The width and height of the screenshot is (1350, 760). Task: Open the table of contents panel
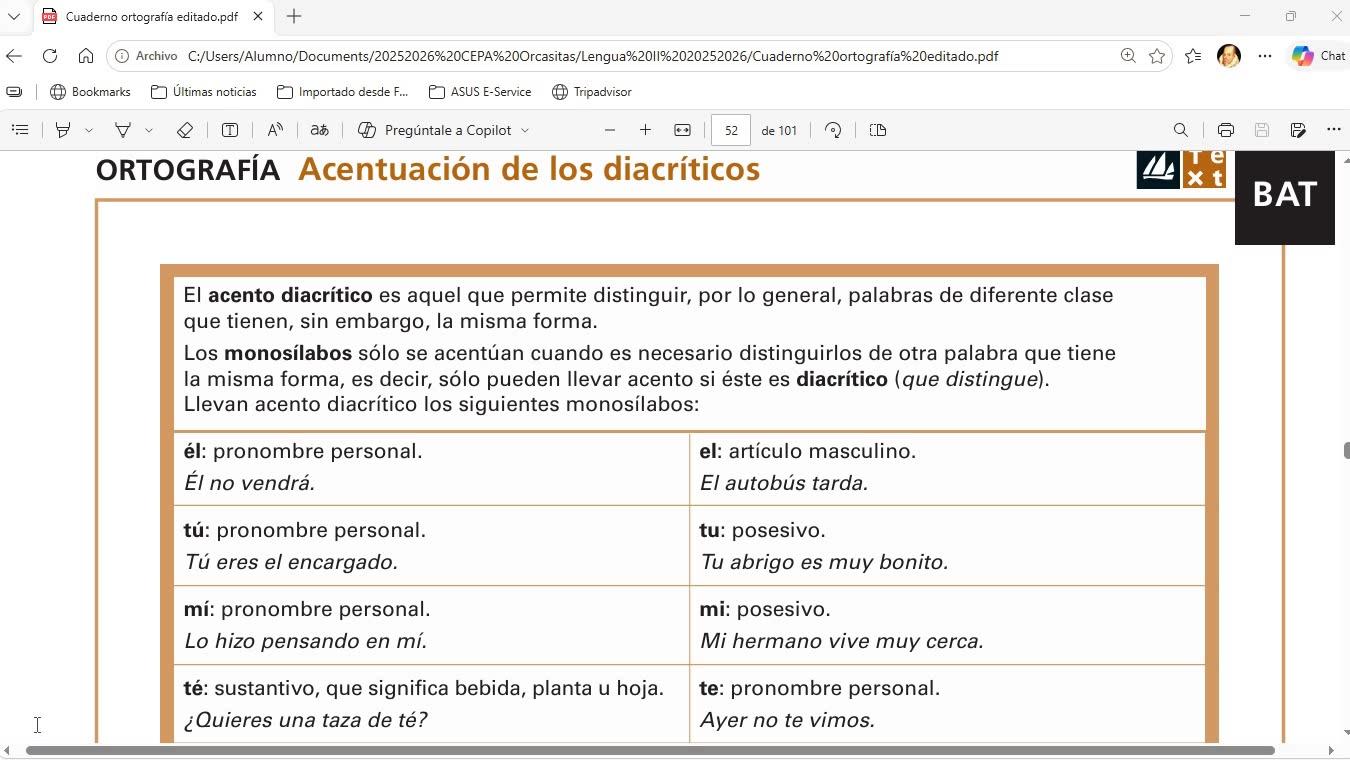(20, 130)
